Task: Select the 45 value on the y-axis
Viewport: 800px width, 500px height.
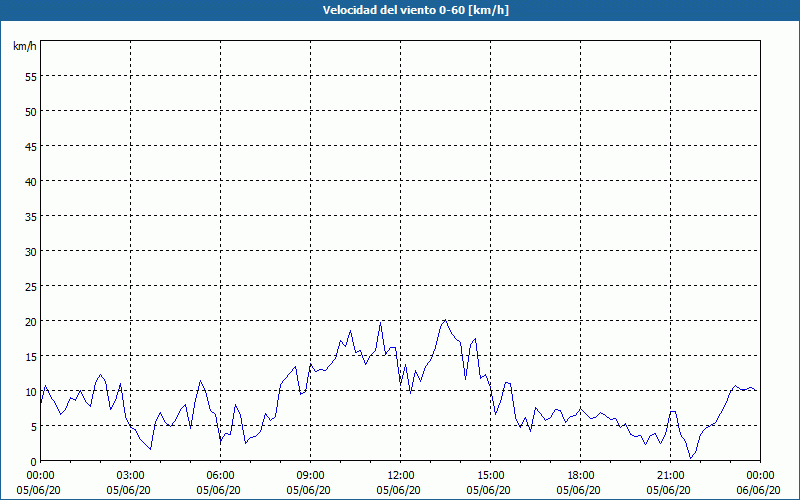Action: (31, 146)
